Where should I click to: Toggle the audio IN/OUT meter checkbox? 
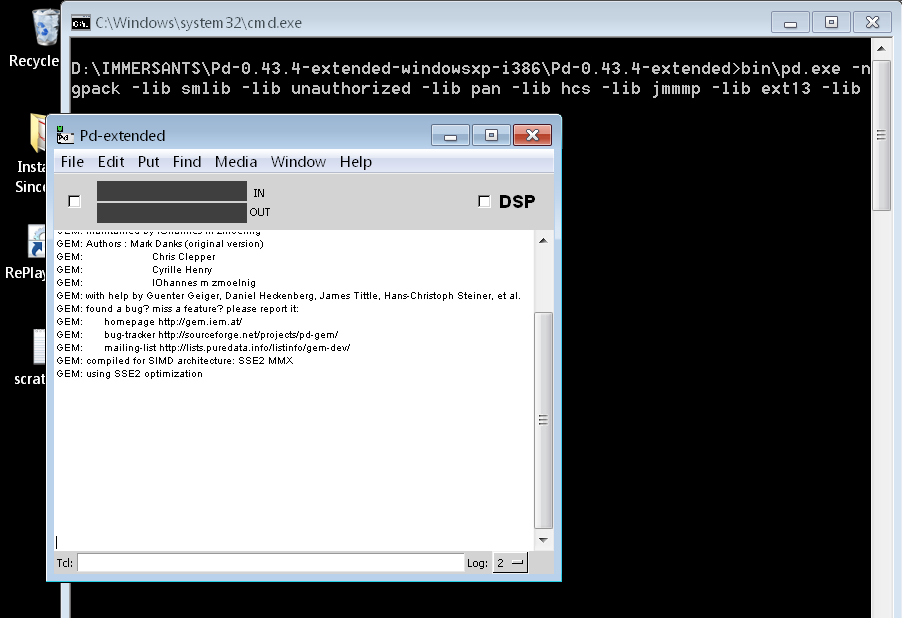[x=74, y=202]
